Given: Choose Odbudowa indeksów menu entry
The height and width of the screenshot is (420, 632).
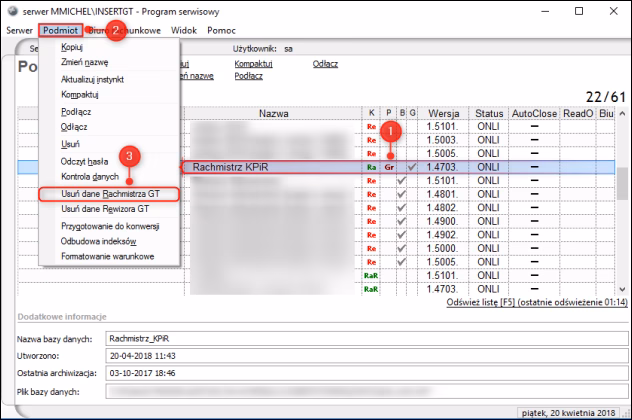Looking at the screenshot, I should click(x=97, y=241).
